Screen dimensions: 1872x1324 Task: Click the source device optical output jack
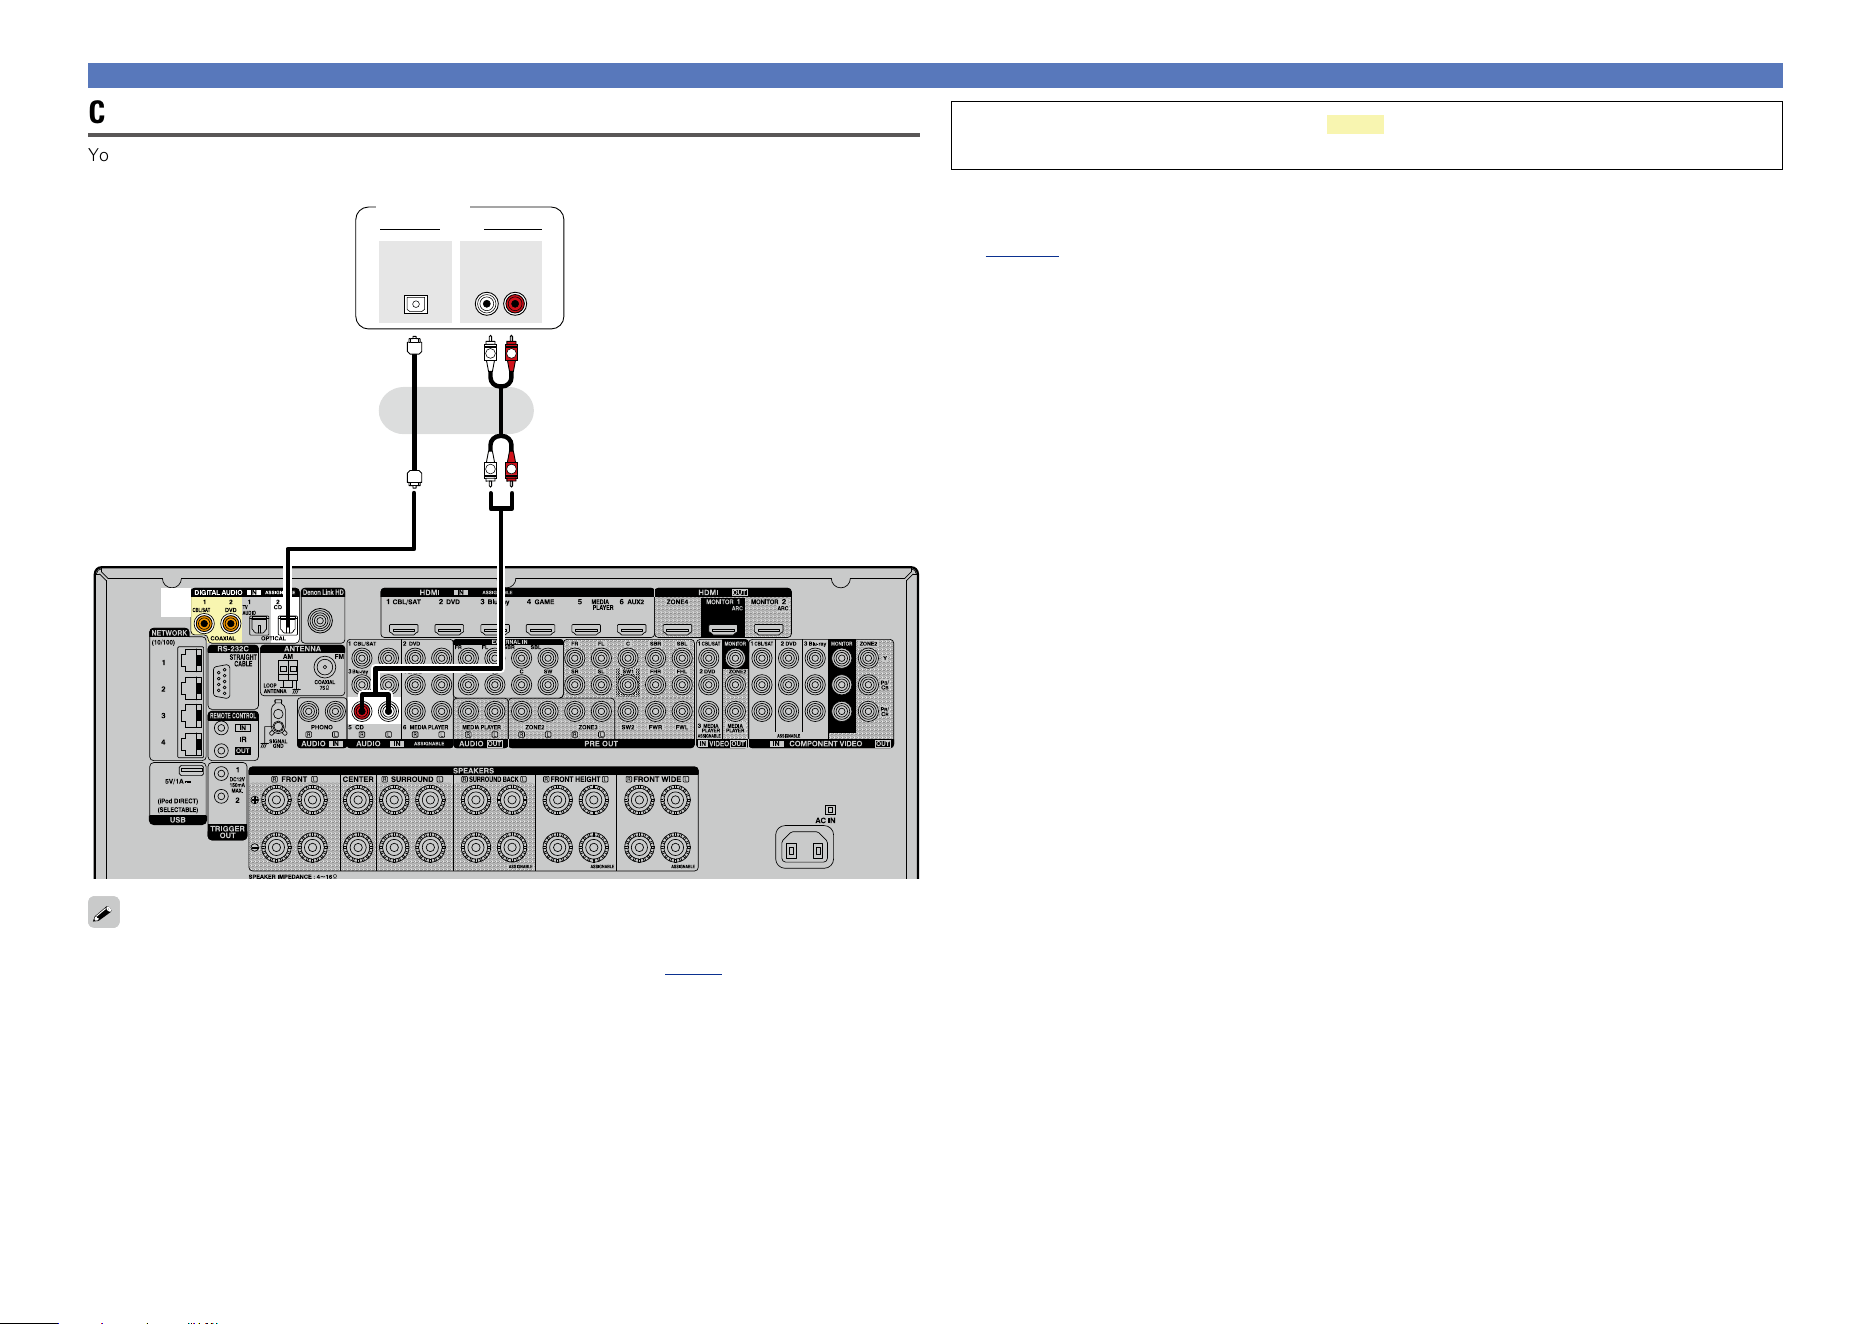415,304
